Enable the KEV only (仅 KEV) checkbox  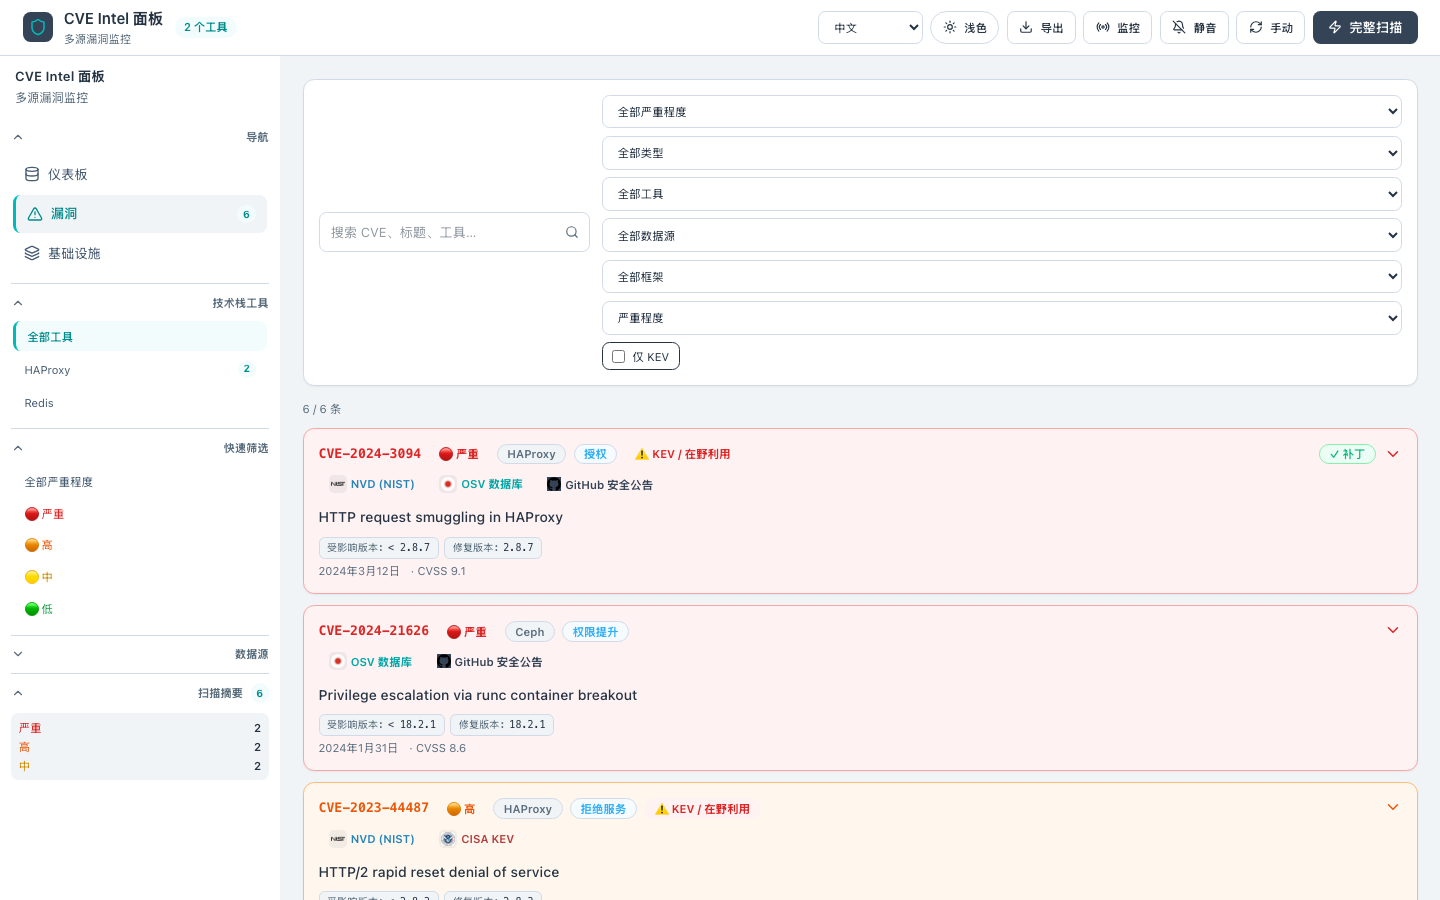coord(619,357)
